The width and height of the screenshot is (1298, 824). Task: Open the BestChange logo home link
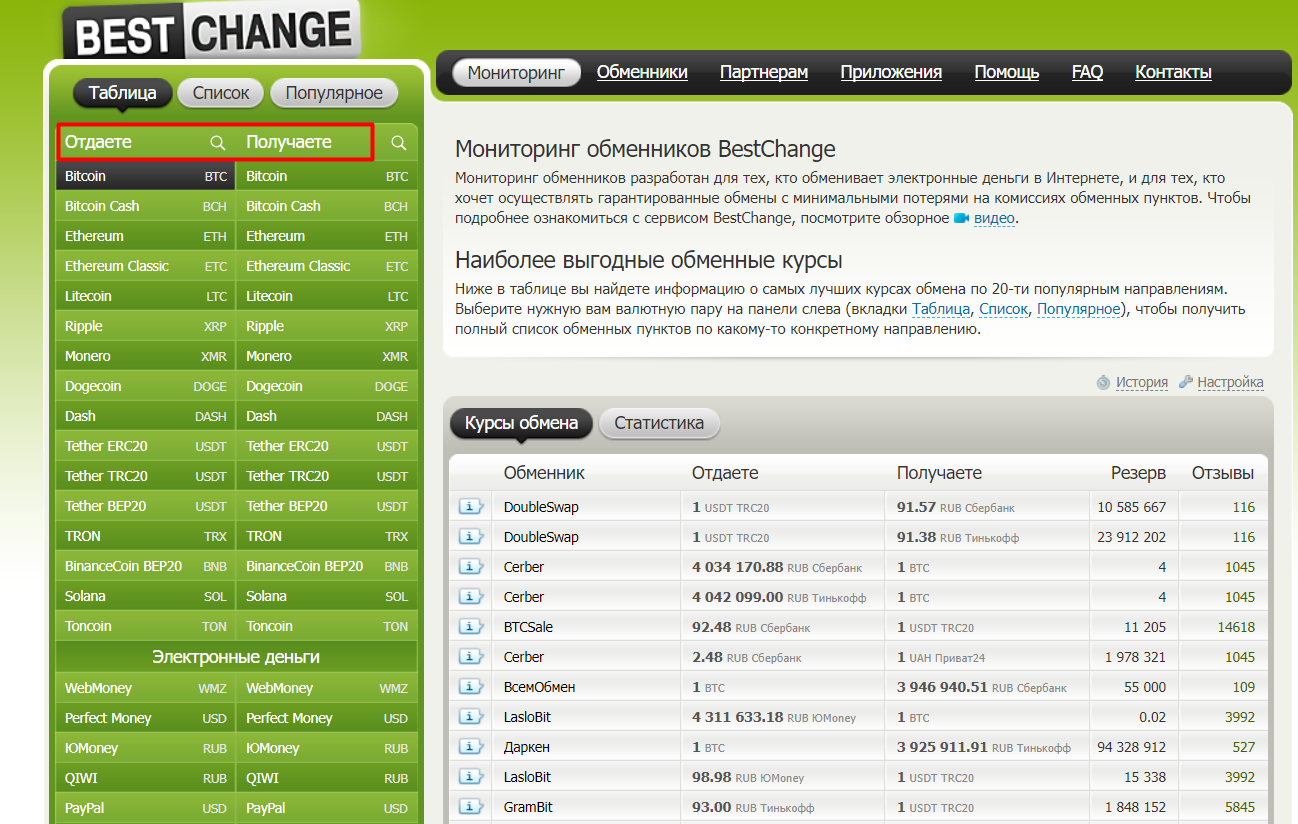[212, 31]
